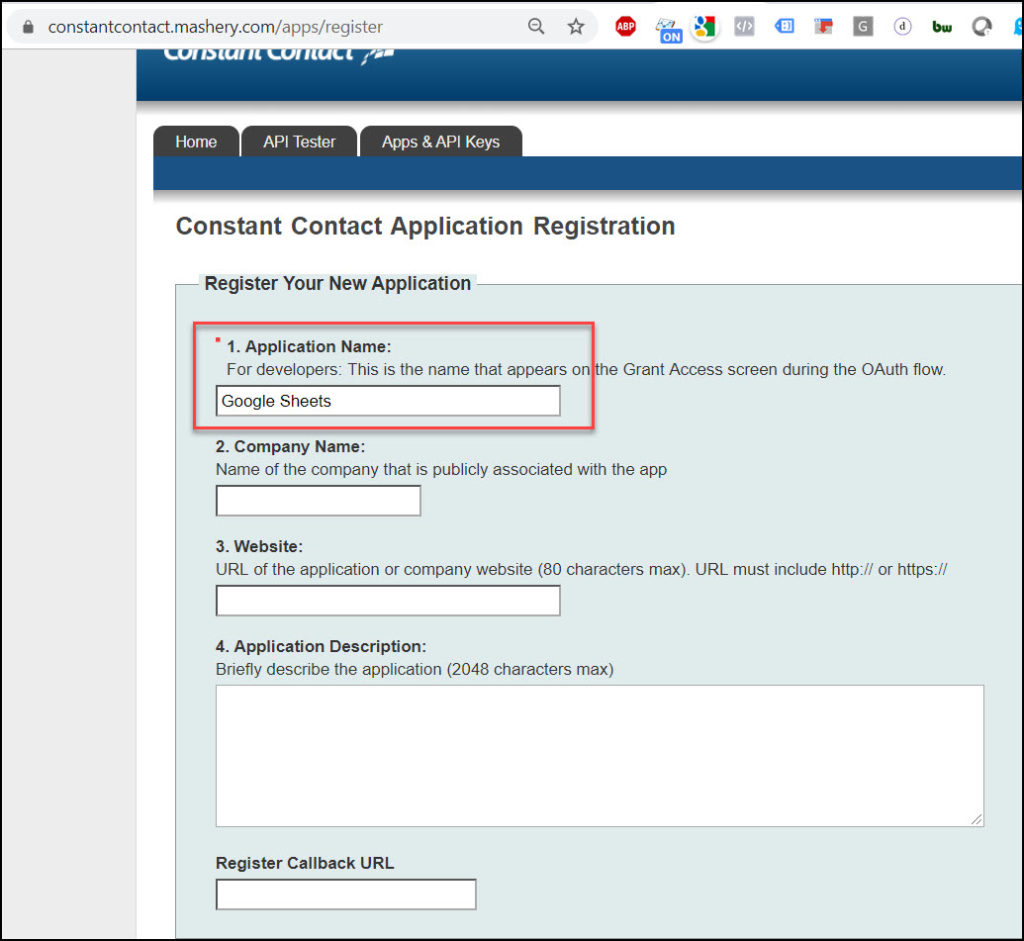The width and height of the screenshot is (1024, 941).
Task: Open the multicolored Google extension
Action: pyautogui.click(x=705, y=27)
